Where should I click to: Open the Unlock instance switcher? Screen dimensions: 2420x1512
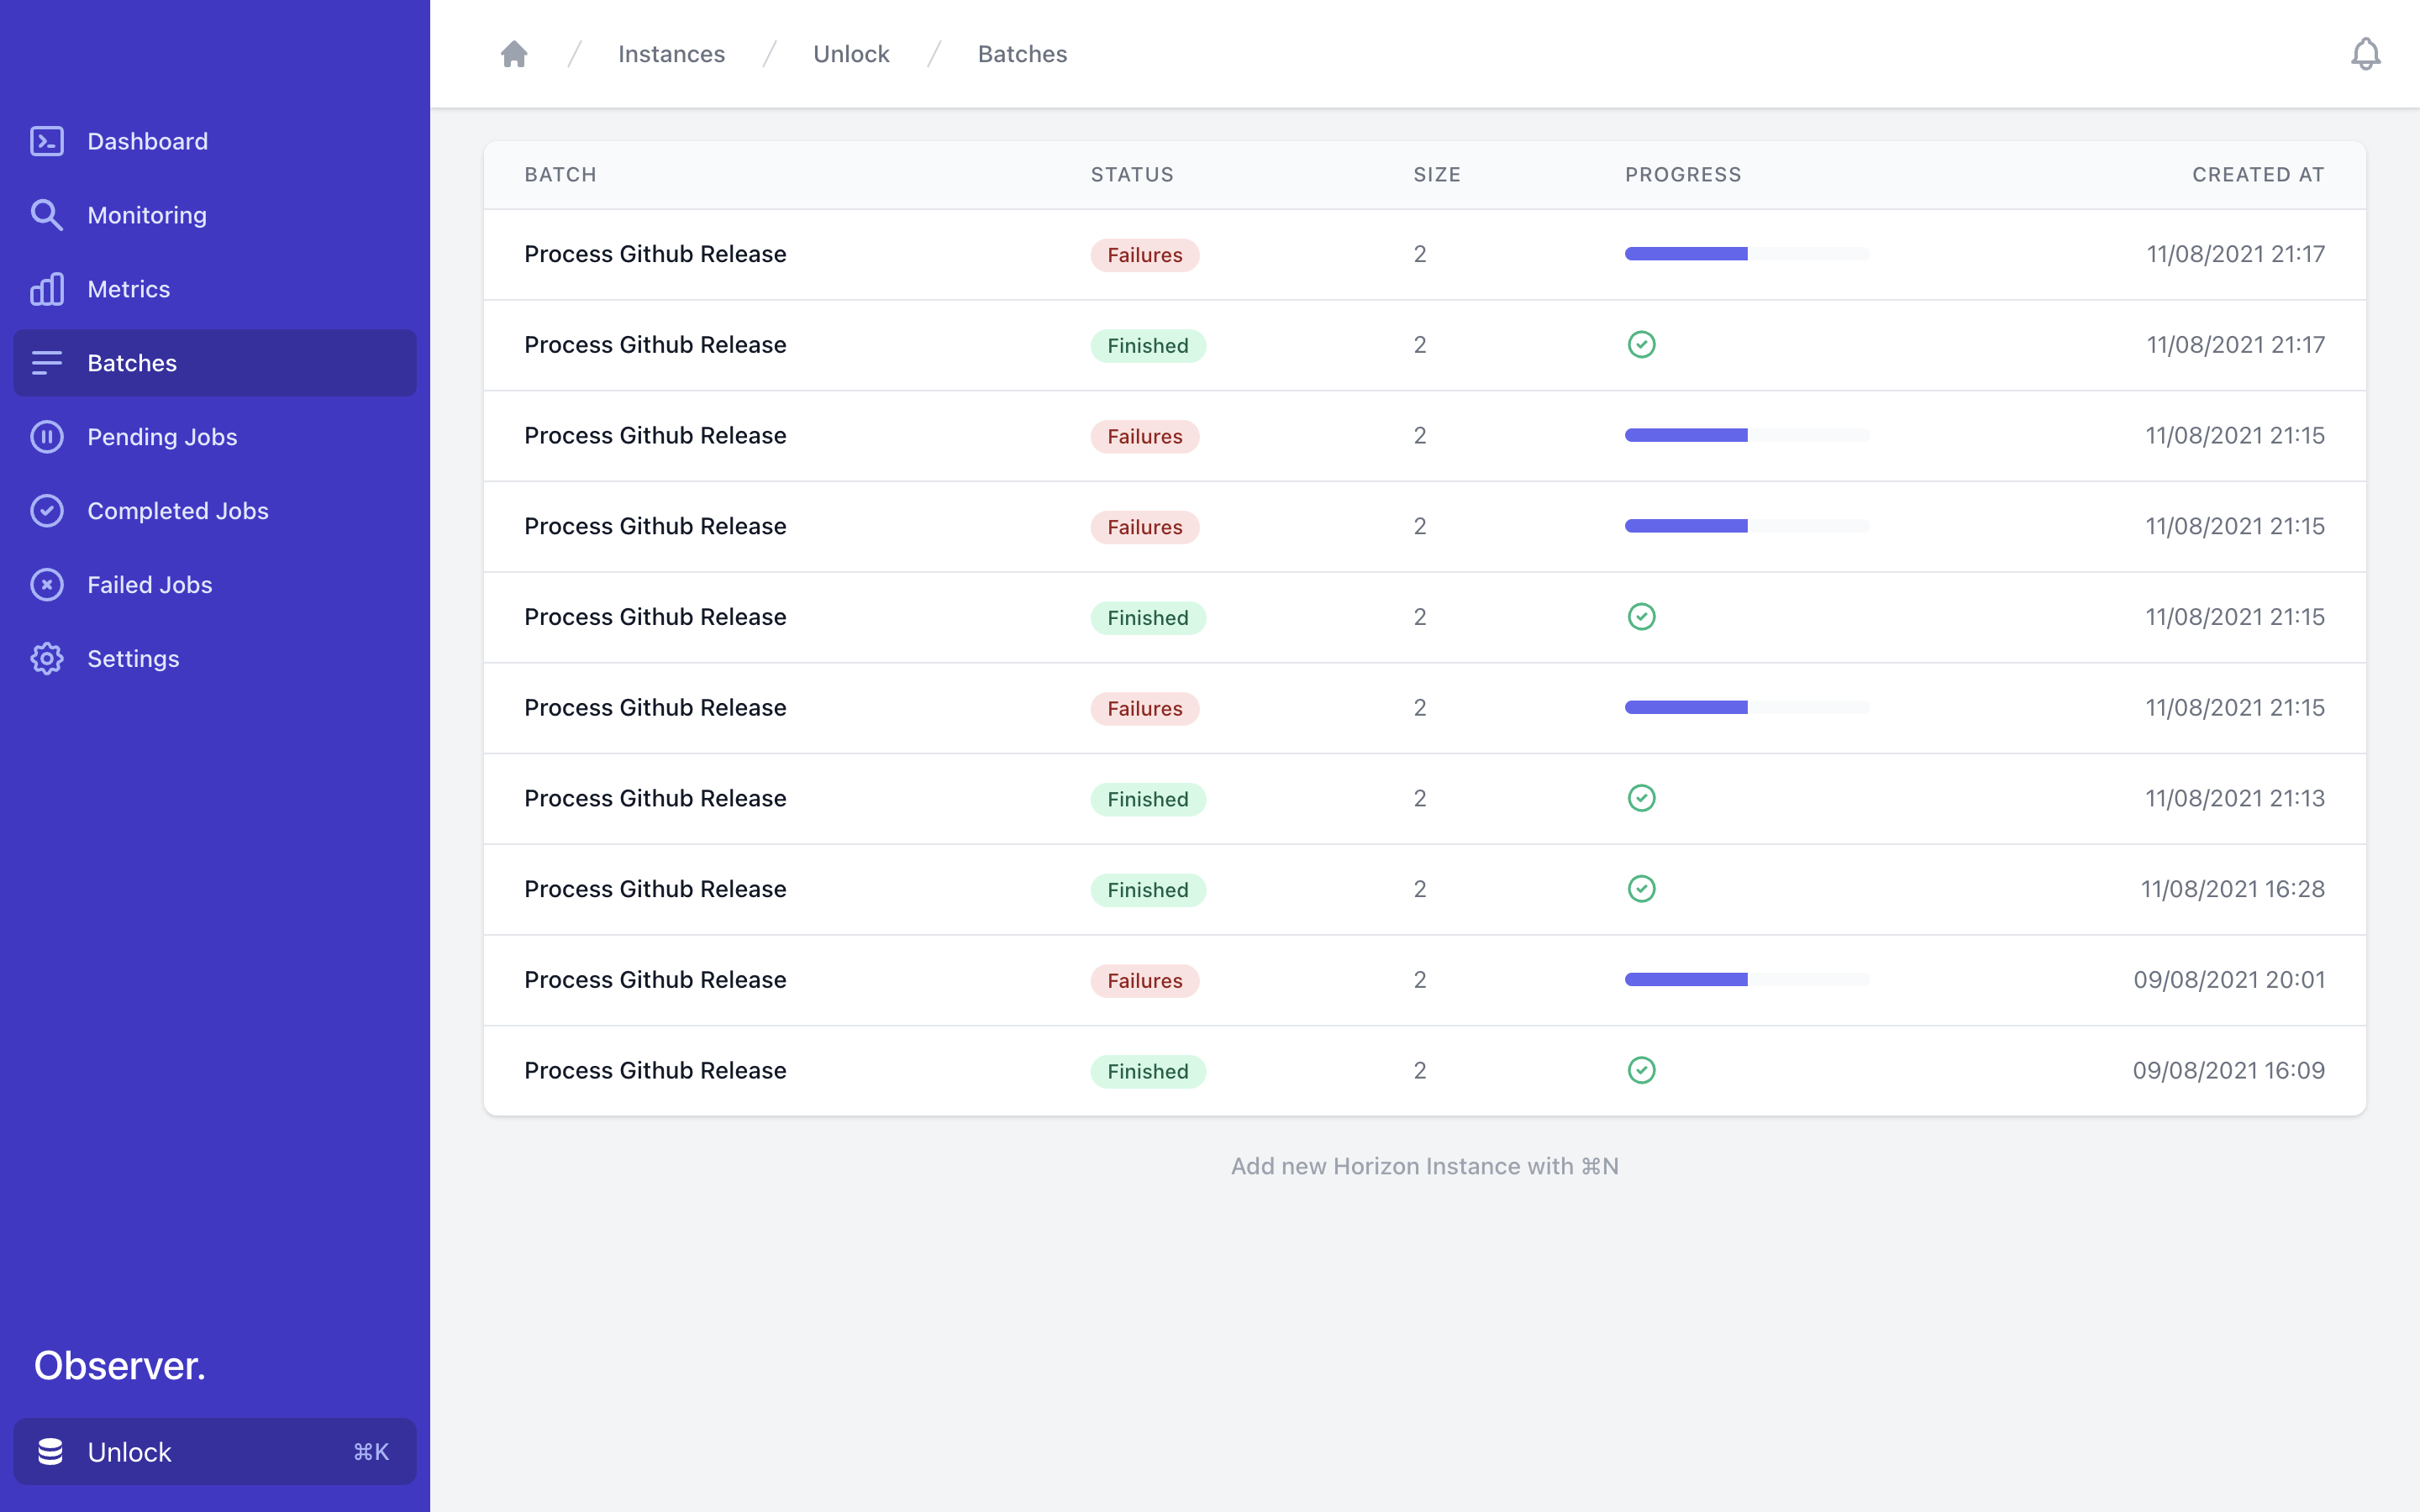tap(214, 1451)
